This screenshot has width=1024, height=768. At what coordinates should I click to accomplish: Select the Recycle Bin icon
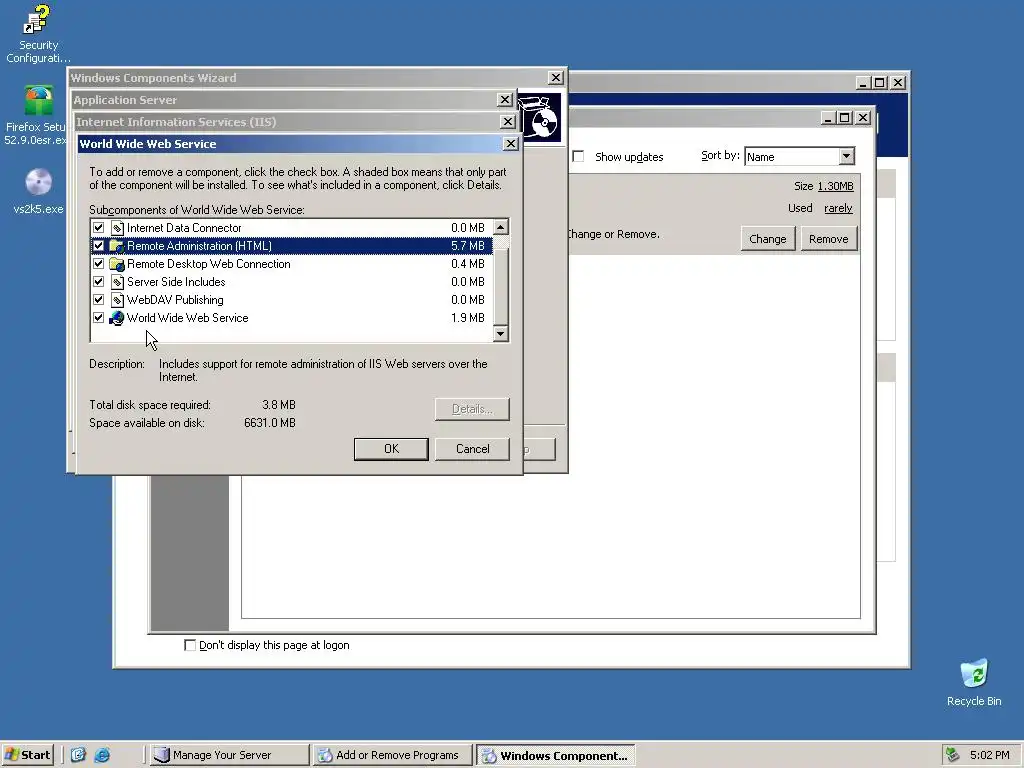click(x=974, y=674)
